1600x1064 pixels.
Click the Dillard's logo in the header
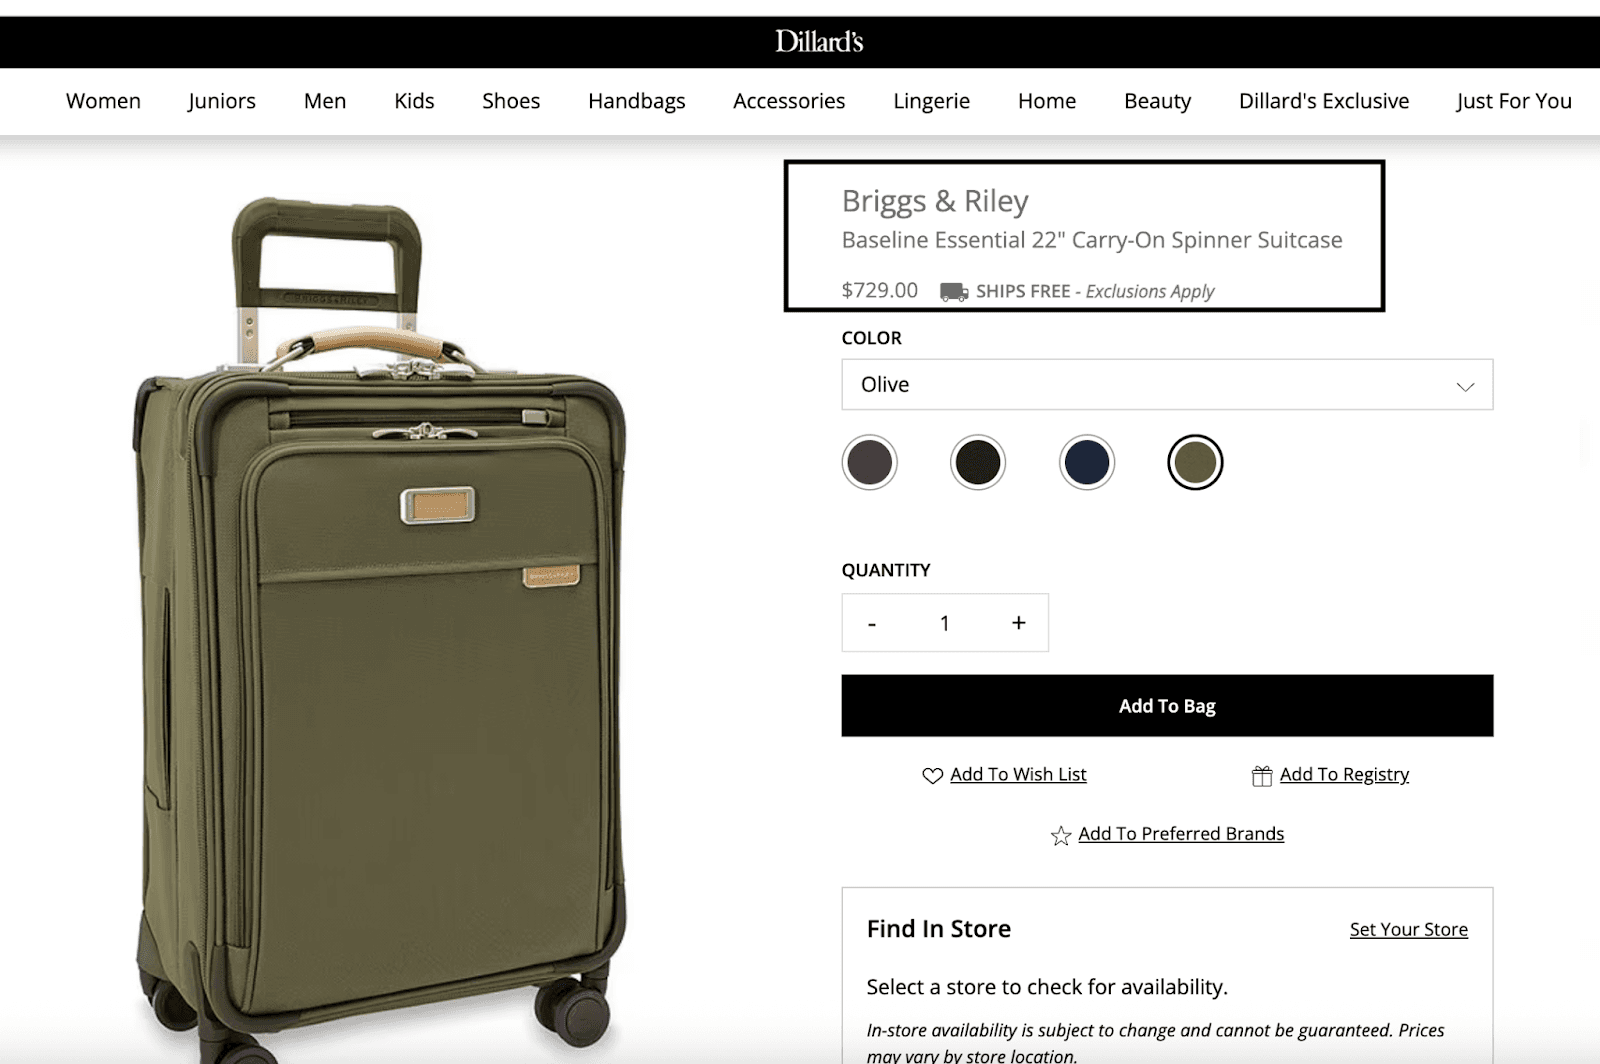click(819, 42)
